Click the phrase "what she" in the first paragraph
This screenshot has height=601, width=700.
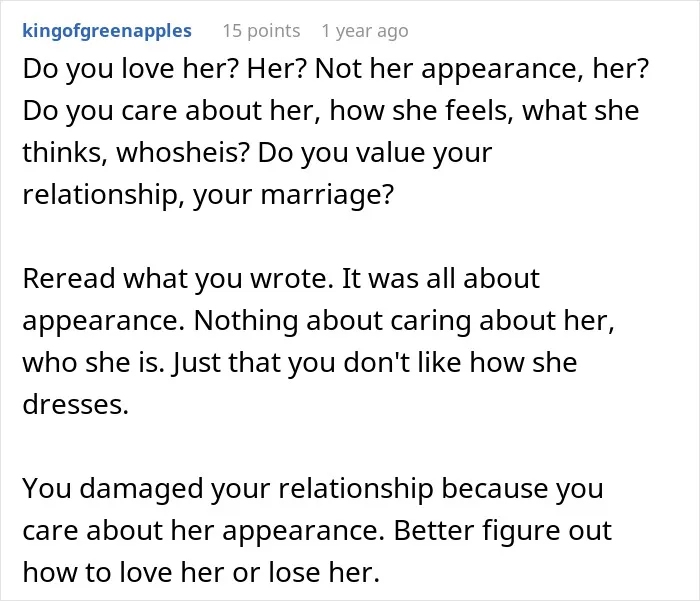(x=581, y=111)
